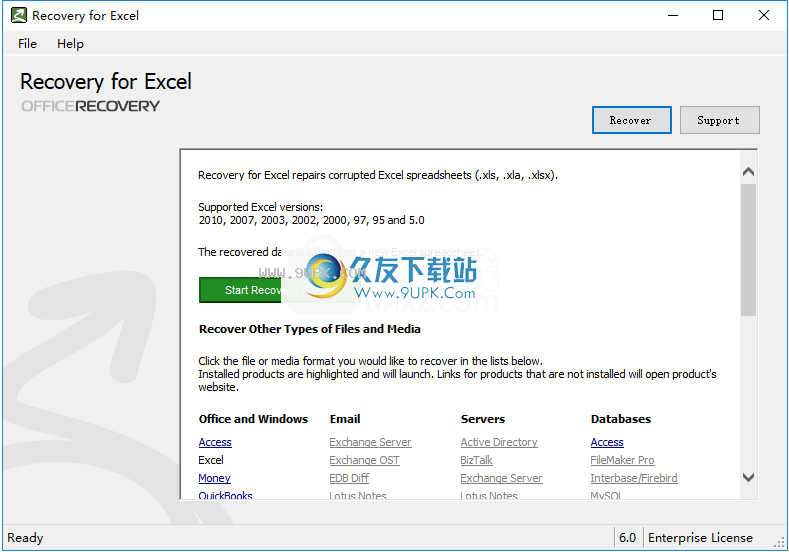This screenshot has width=789, height=552.
Task: Click the scroll up arrow of content panel
Action: pyautogui.click(x=748, y=172)
